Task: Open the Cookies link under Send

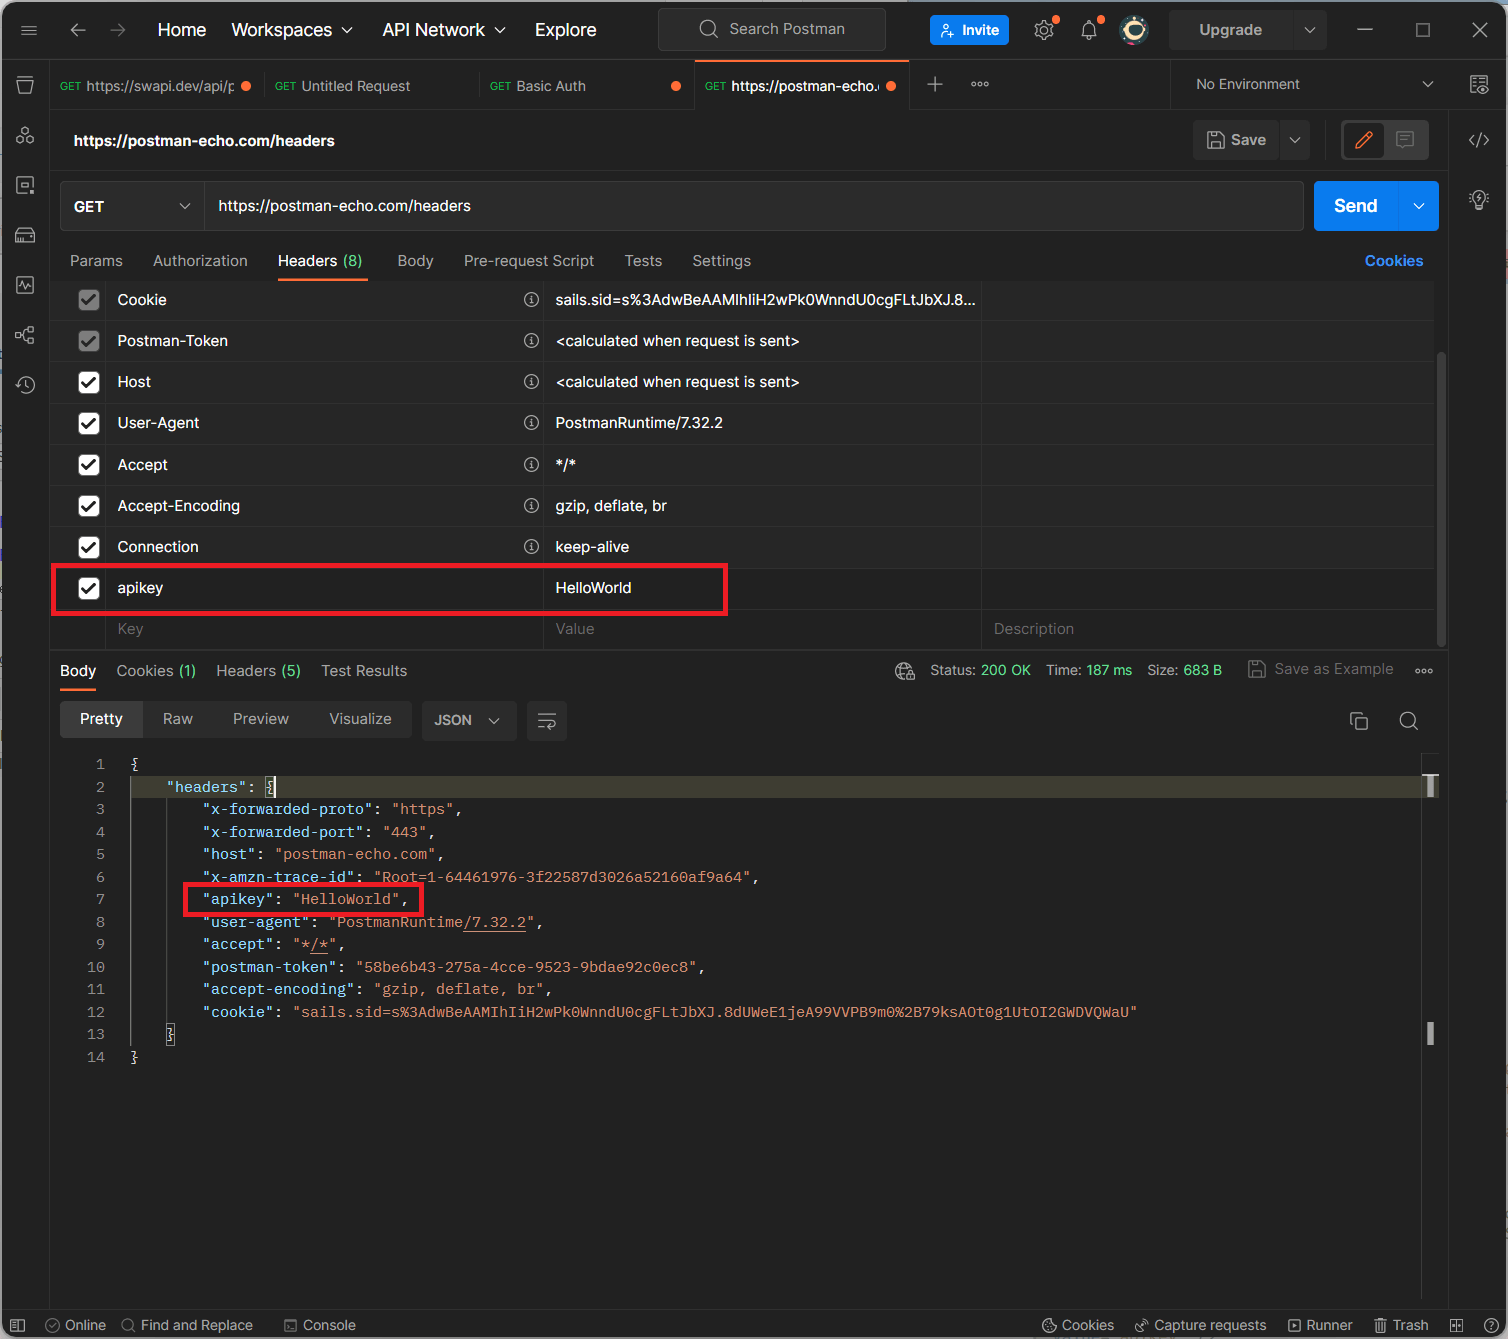Action: click(x=1393, y=261)
